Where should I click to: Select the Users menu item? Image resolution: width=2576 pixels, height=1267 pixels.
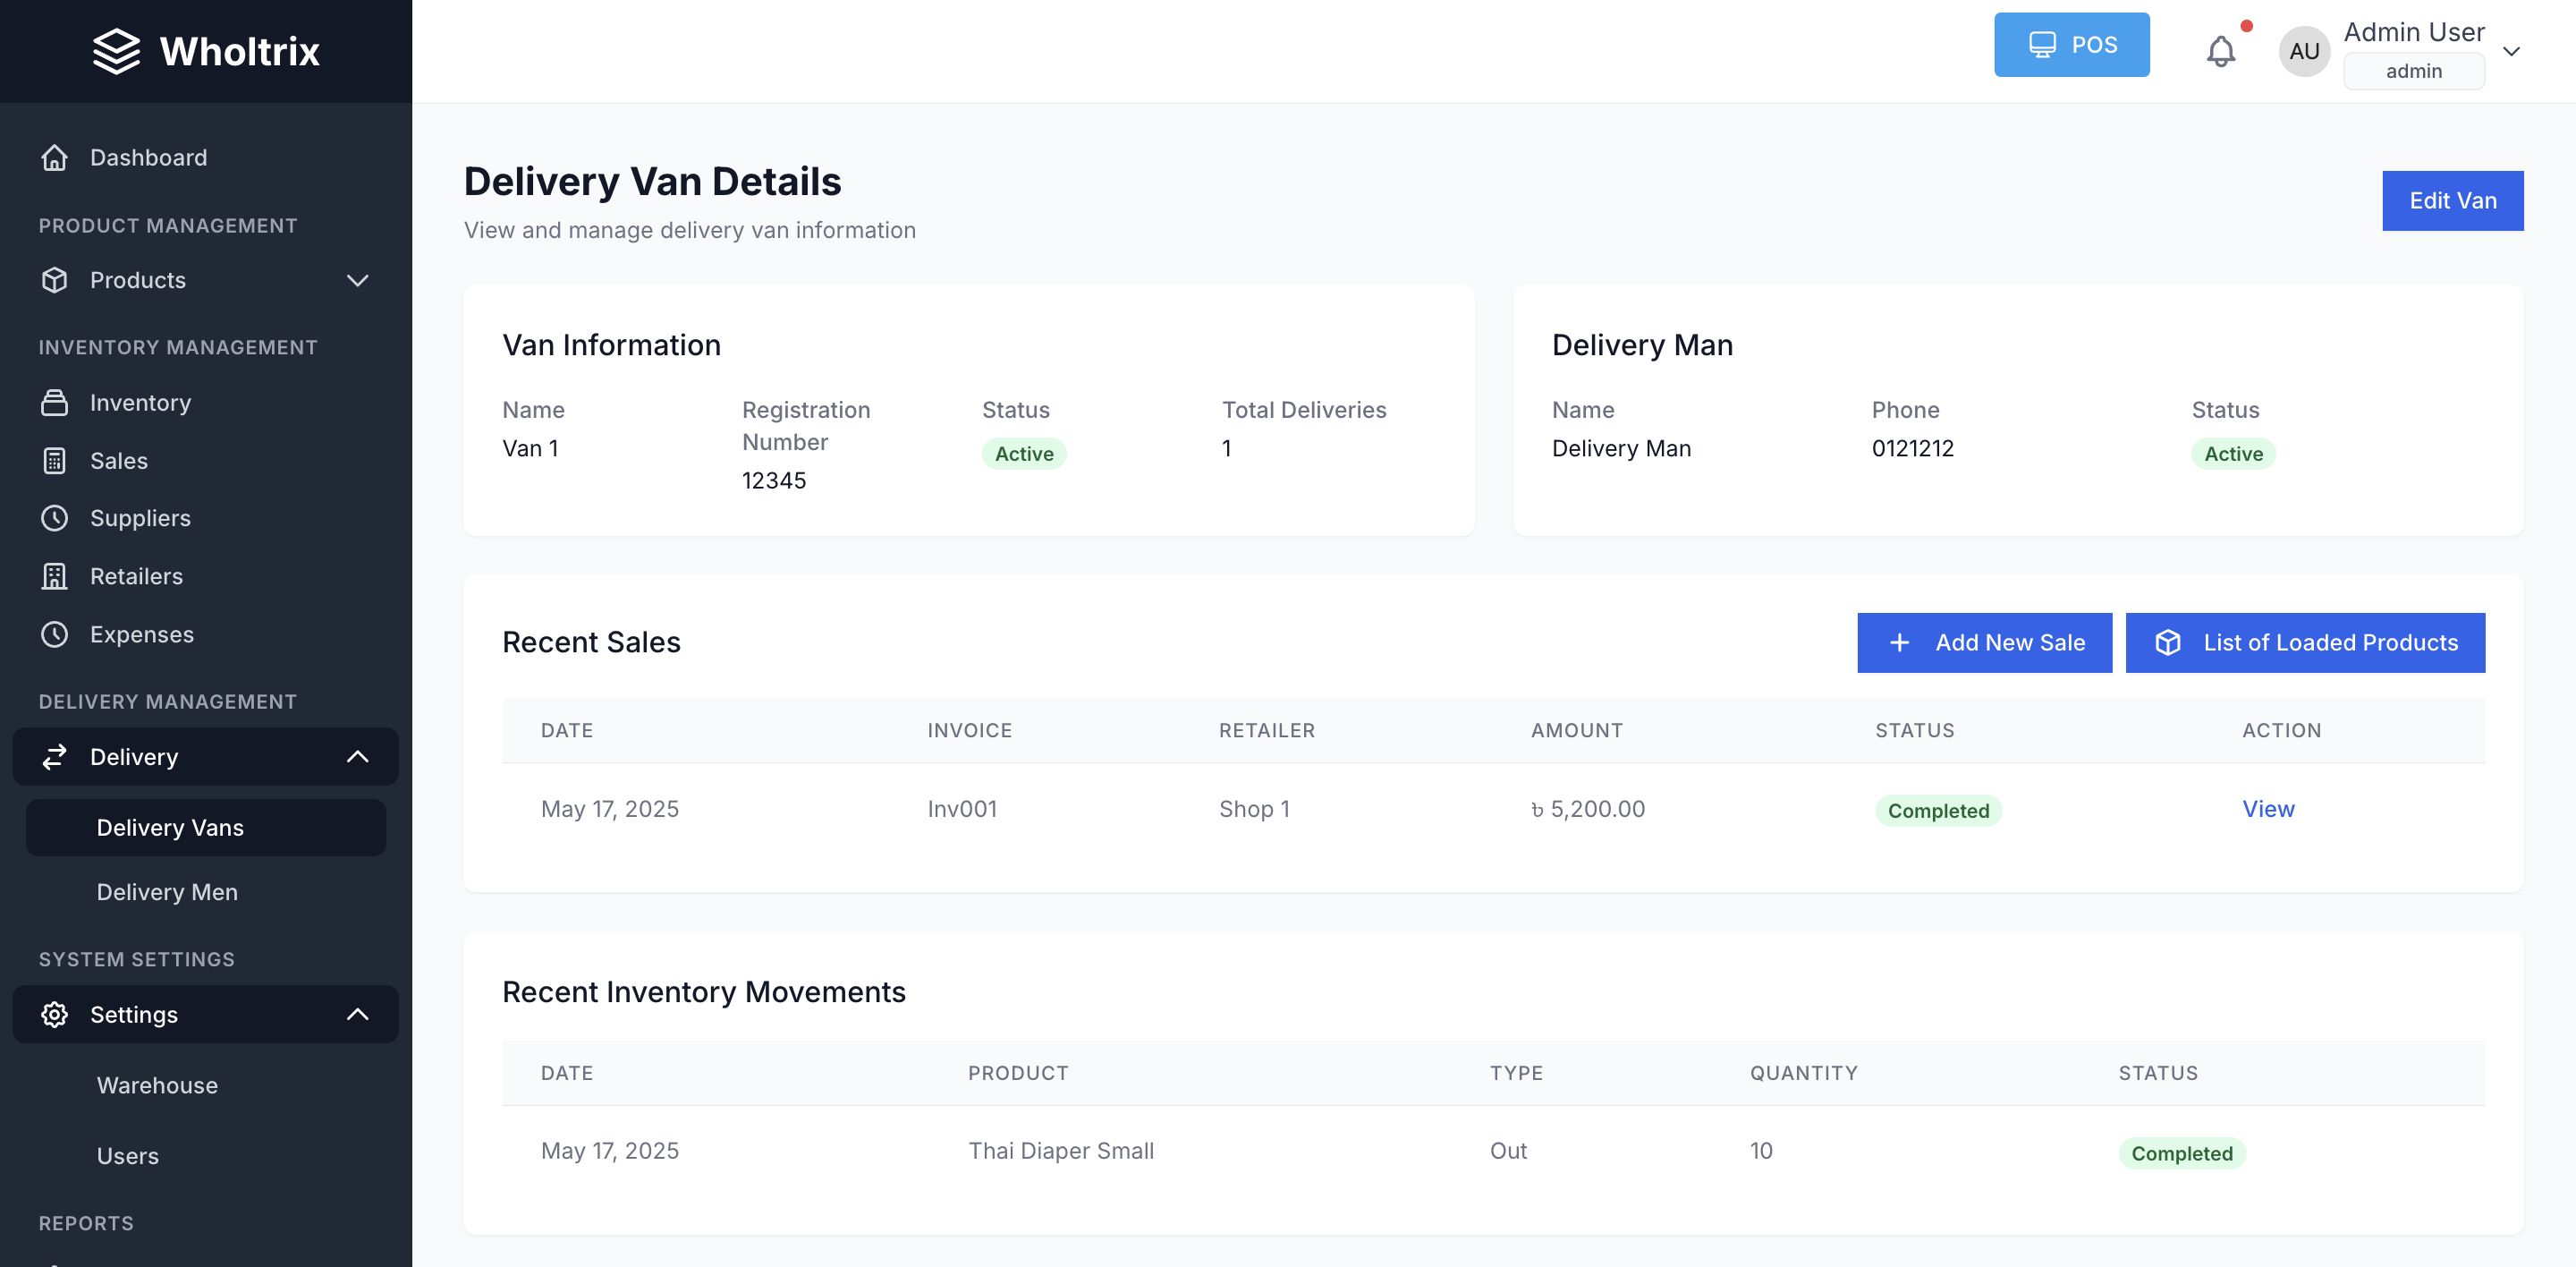128,1156
